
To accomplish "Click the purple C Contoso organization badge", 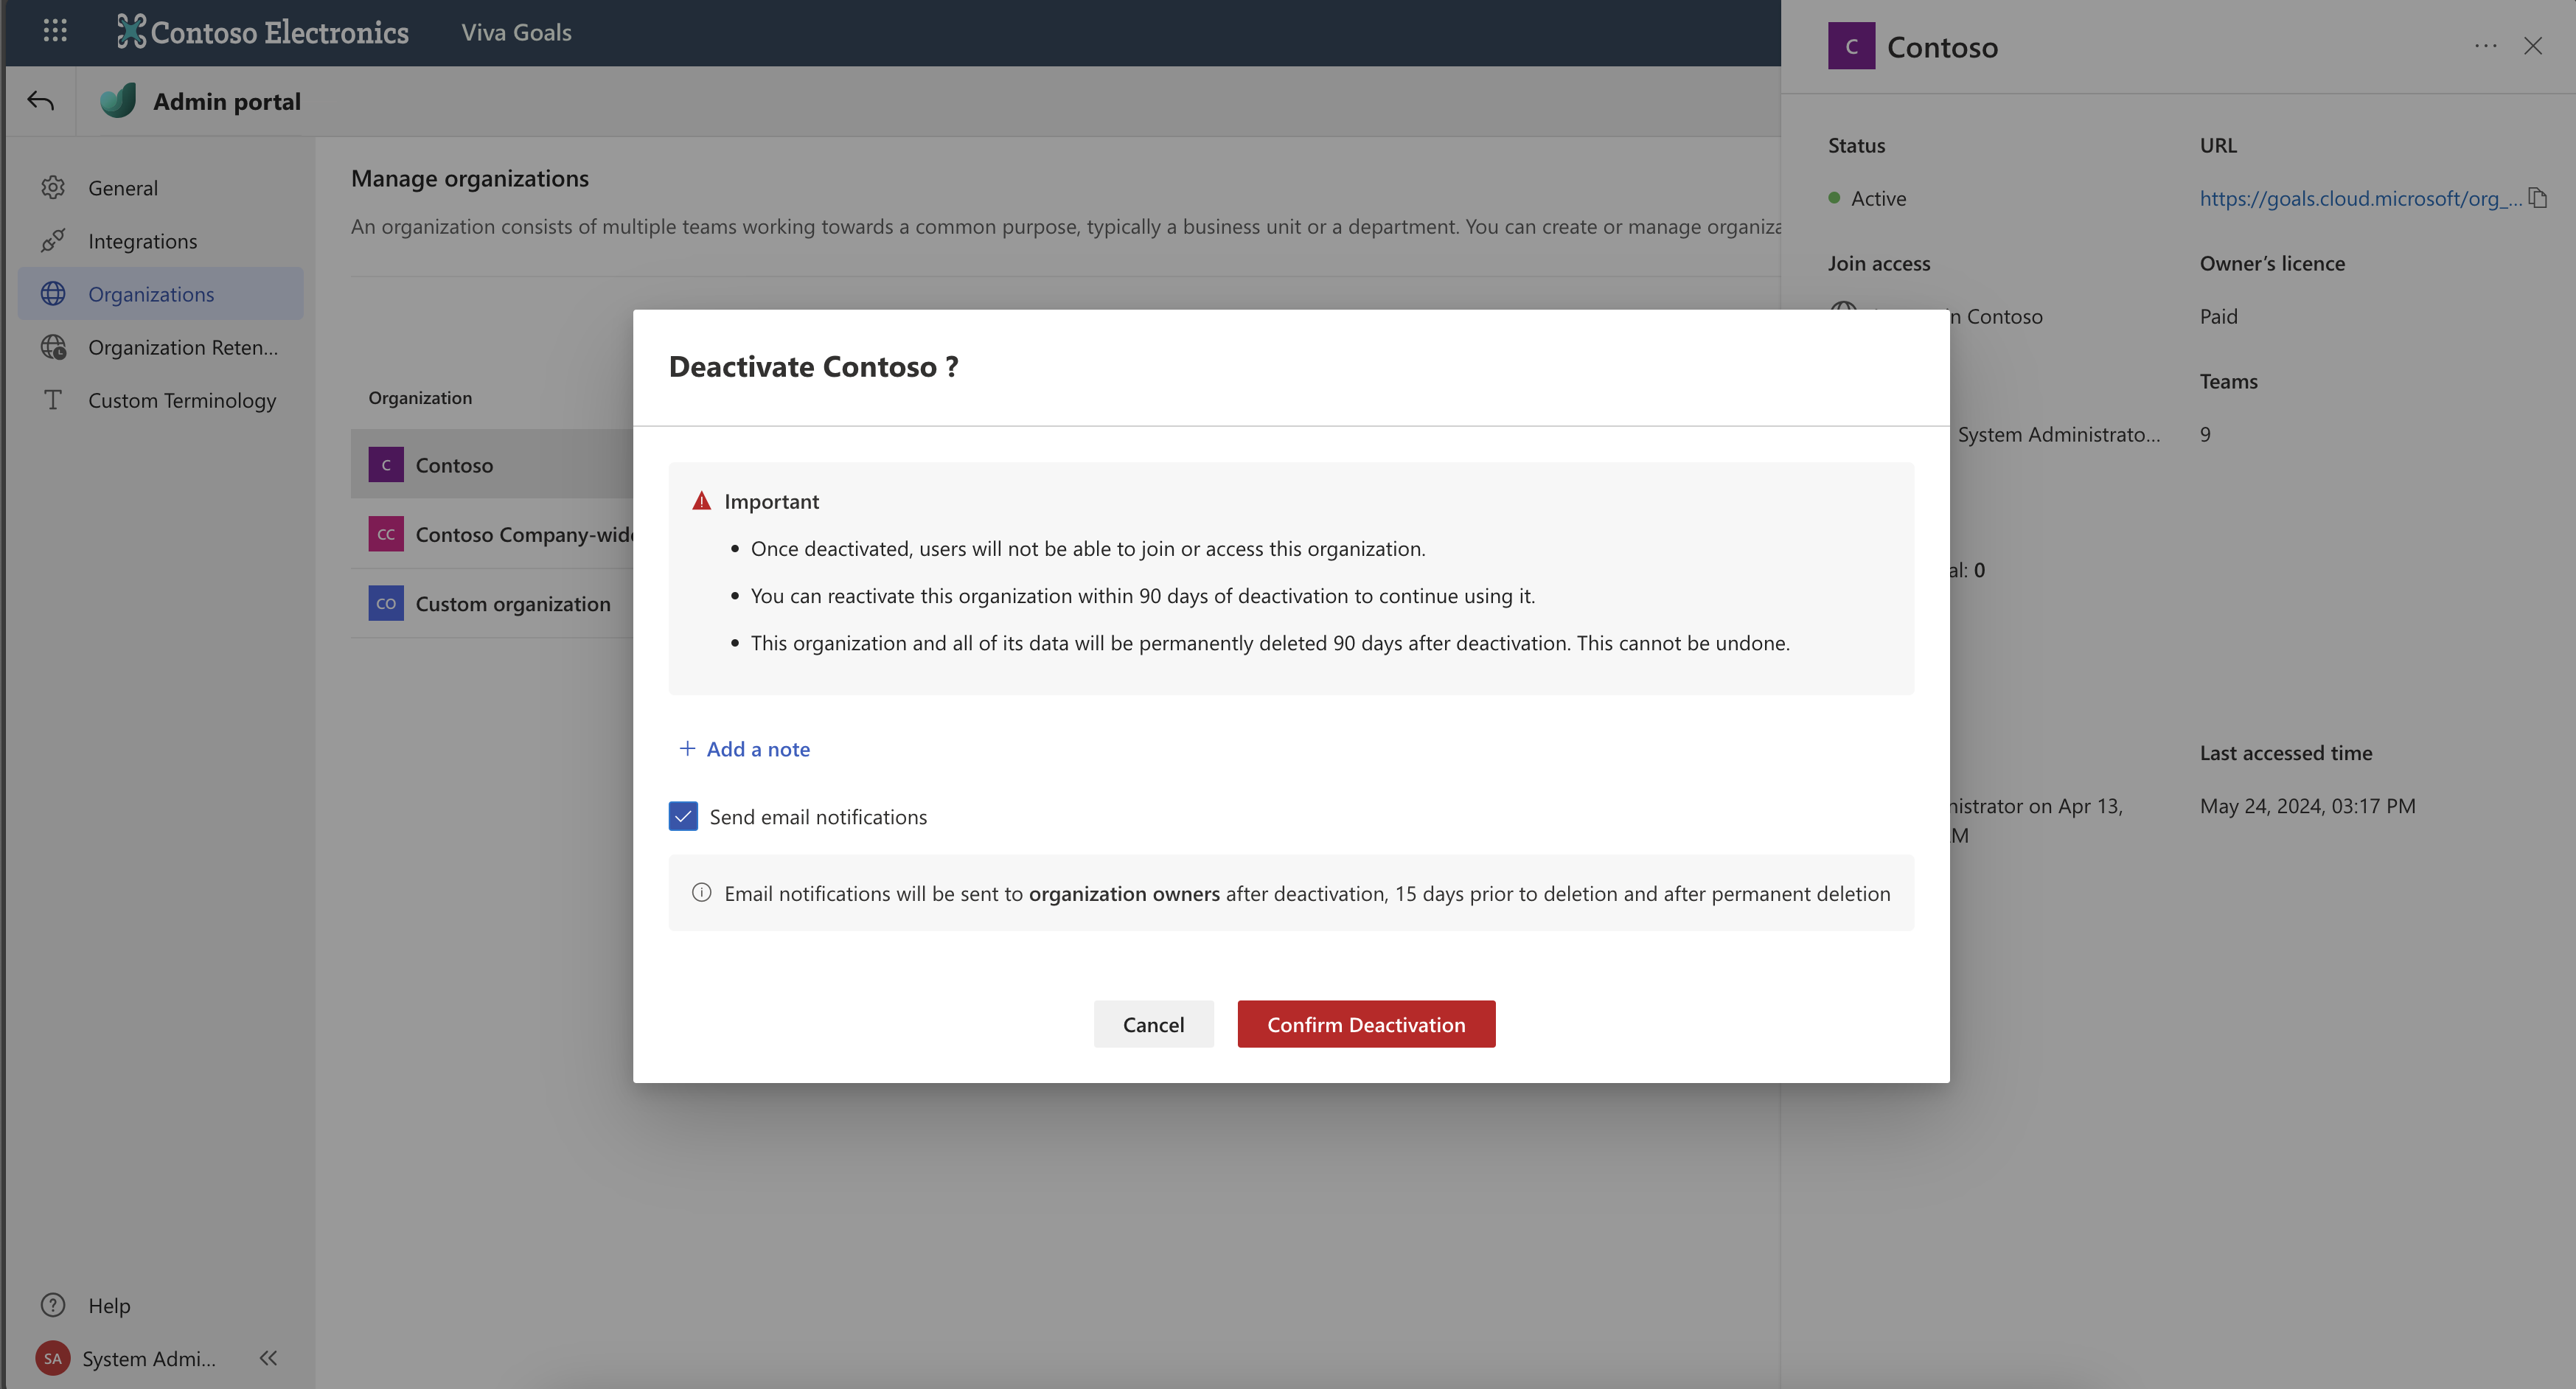I will pos(386,464).
